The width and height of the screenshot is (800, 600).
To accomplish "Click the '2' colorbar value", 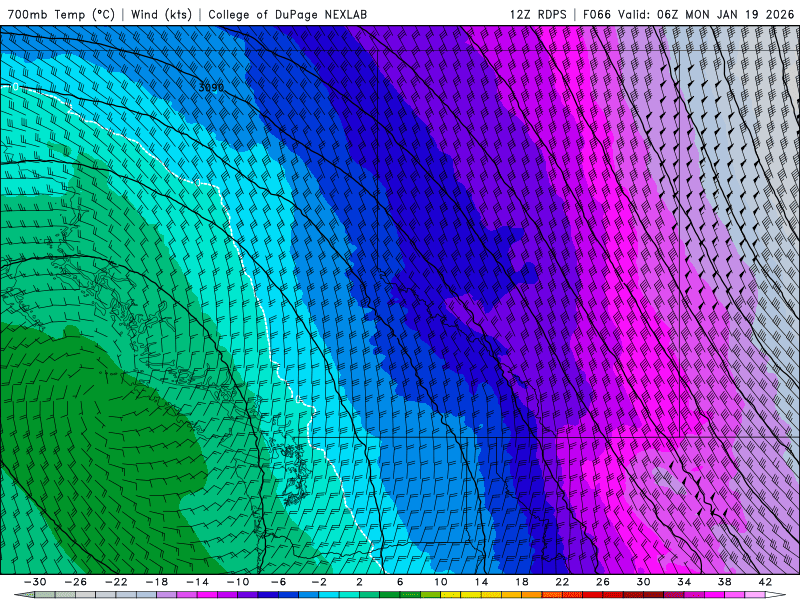I will pyautogui.click(x=359, y=582).
